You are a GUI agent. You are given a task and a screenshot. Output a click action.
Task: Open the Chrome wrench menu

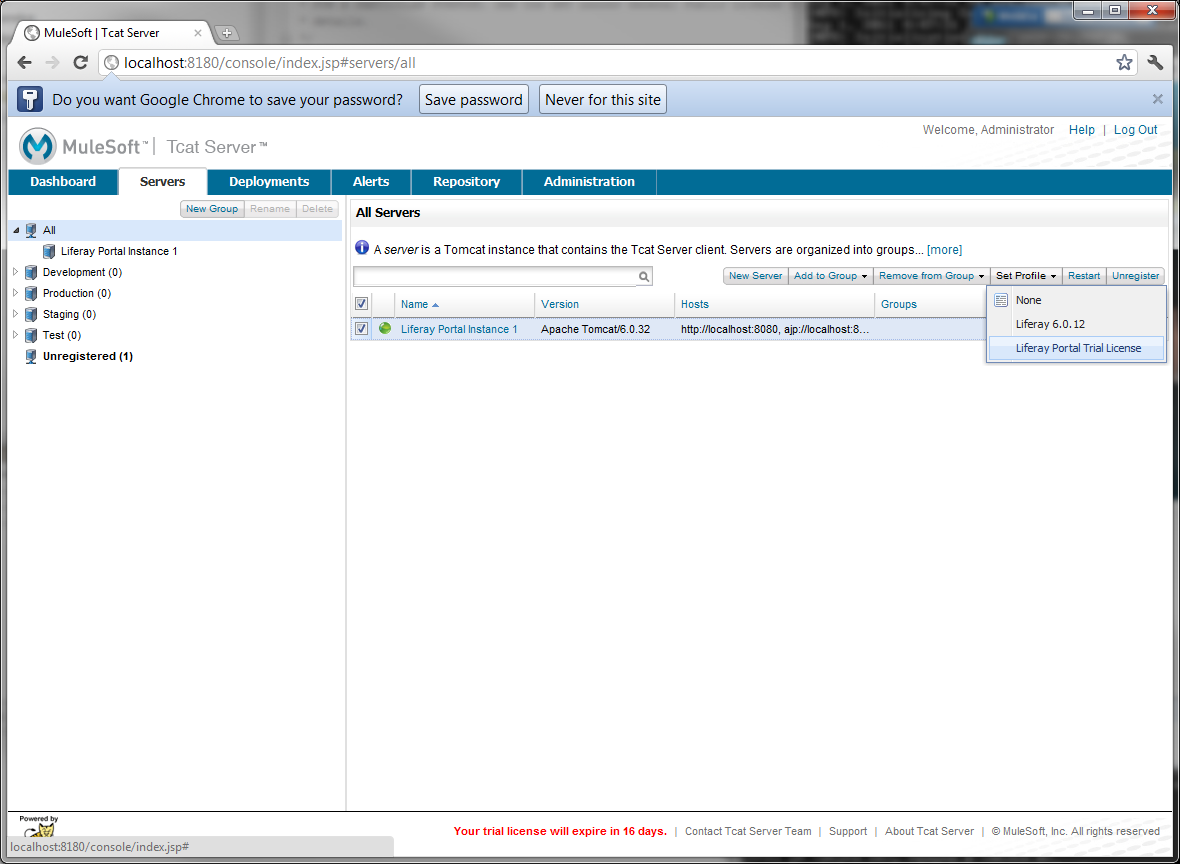click(1155, 62)
